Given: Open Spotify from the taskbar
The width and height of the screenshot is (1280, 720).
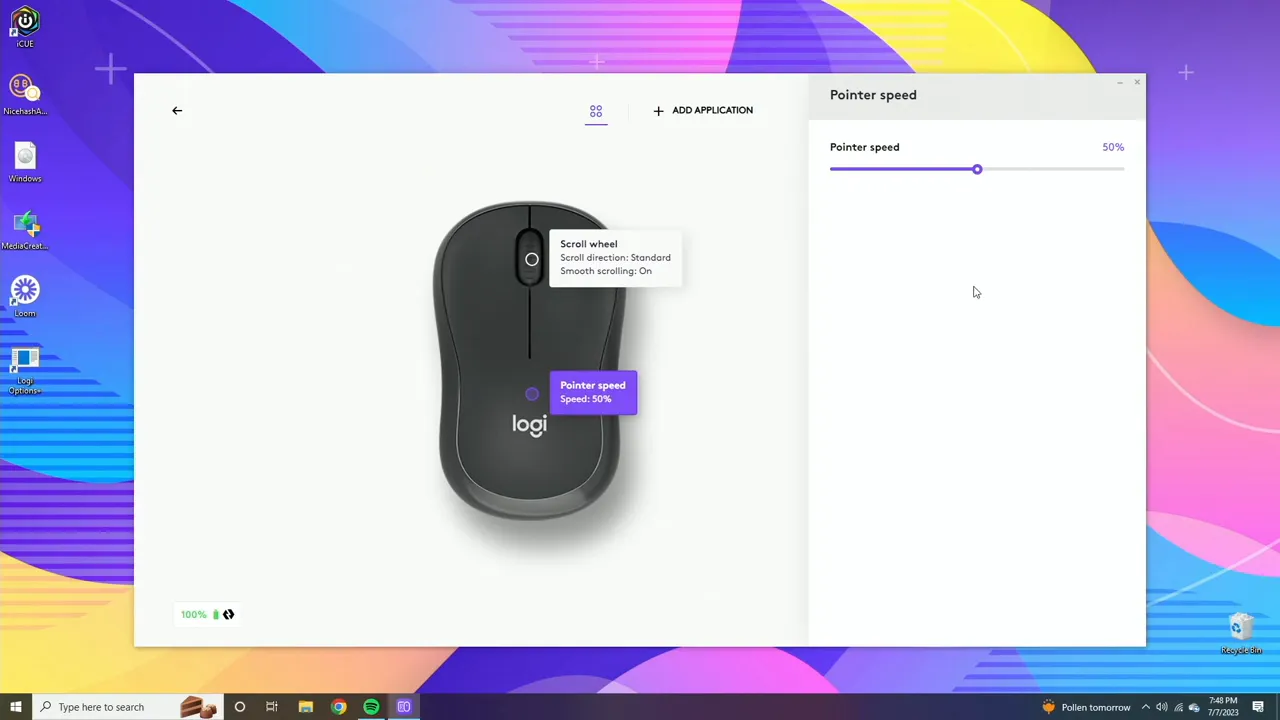Looking at the screenshot, I should [371, 707].
